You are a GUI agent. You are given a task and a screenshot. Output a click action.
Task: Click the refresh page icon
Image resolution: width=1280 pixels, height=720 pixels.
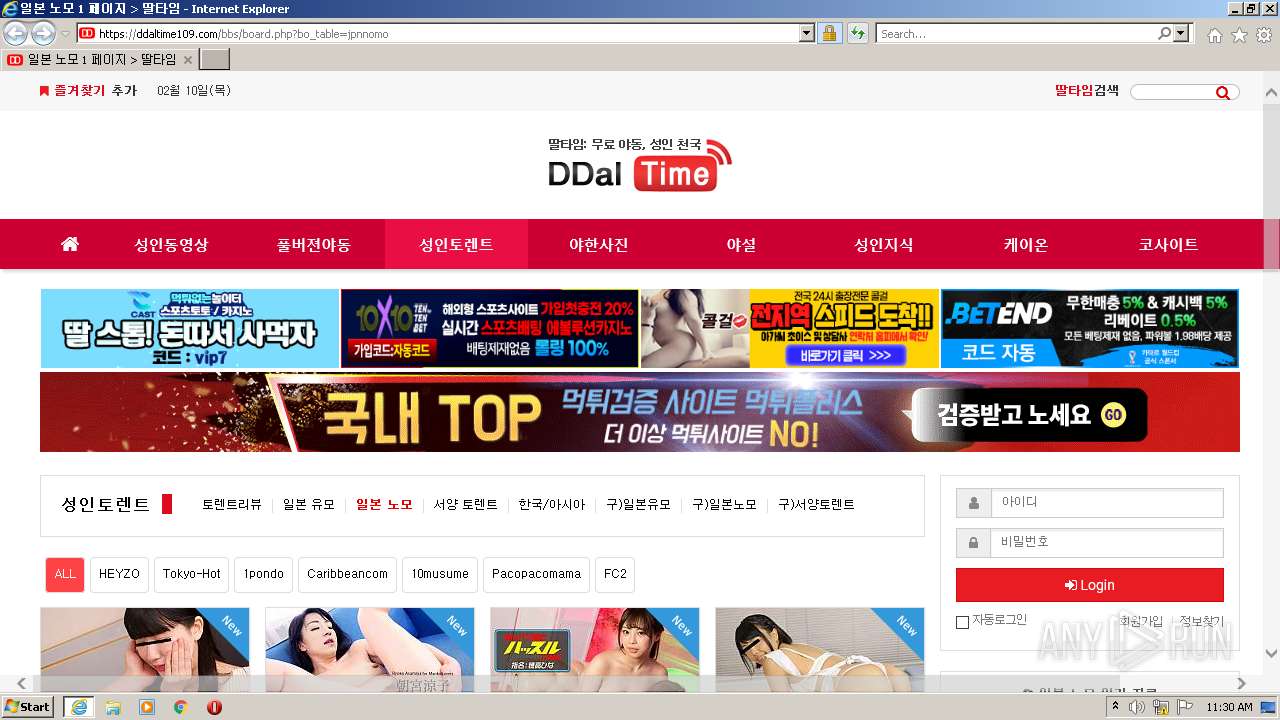(857, 33)
